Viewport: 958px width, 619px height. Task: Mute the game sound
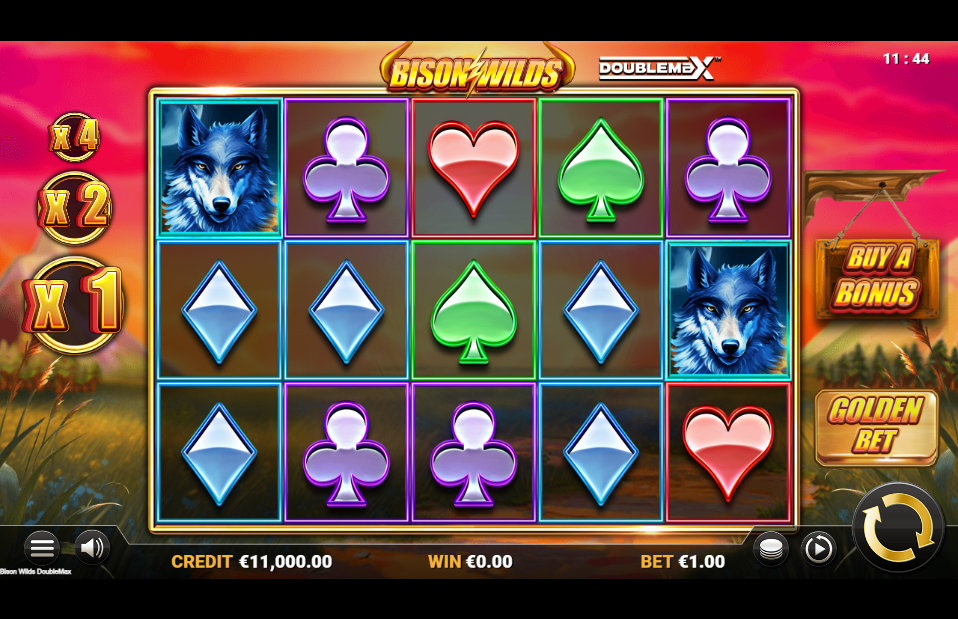click(x=92, y=548)
